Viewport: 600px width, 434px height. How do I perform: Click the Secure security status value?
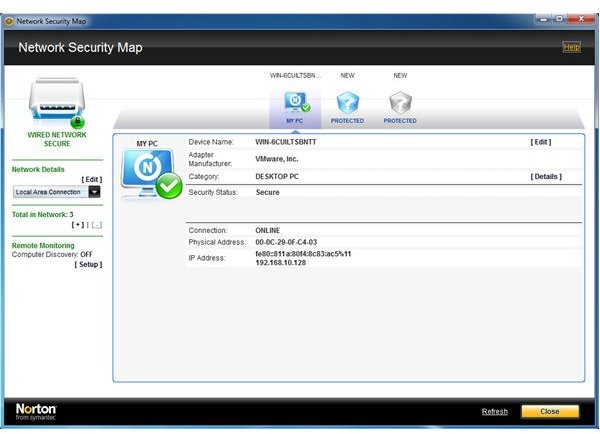click(x=267, y=192)
